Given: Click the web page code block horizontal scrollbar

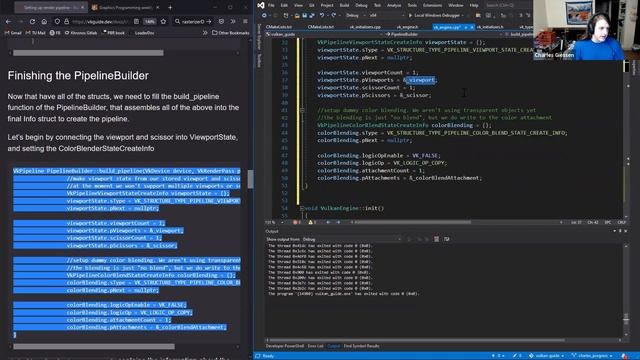Looking at the screenshot, I should (94, 347).
